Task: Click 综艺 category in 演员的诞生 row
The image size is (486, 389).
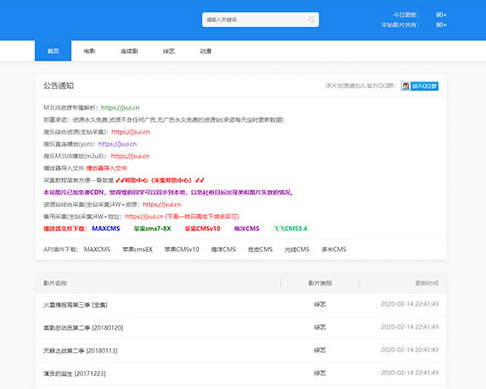Action: (320, 373)
